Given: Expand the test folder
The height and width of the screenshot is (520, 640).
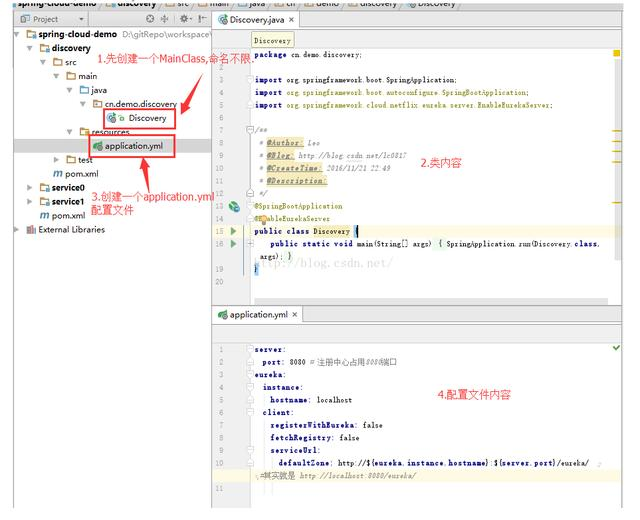Looking at the screenshot, I should tap(57, 160).
